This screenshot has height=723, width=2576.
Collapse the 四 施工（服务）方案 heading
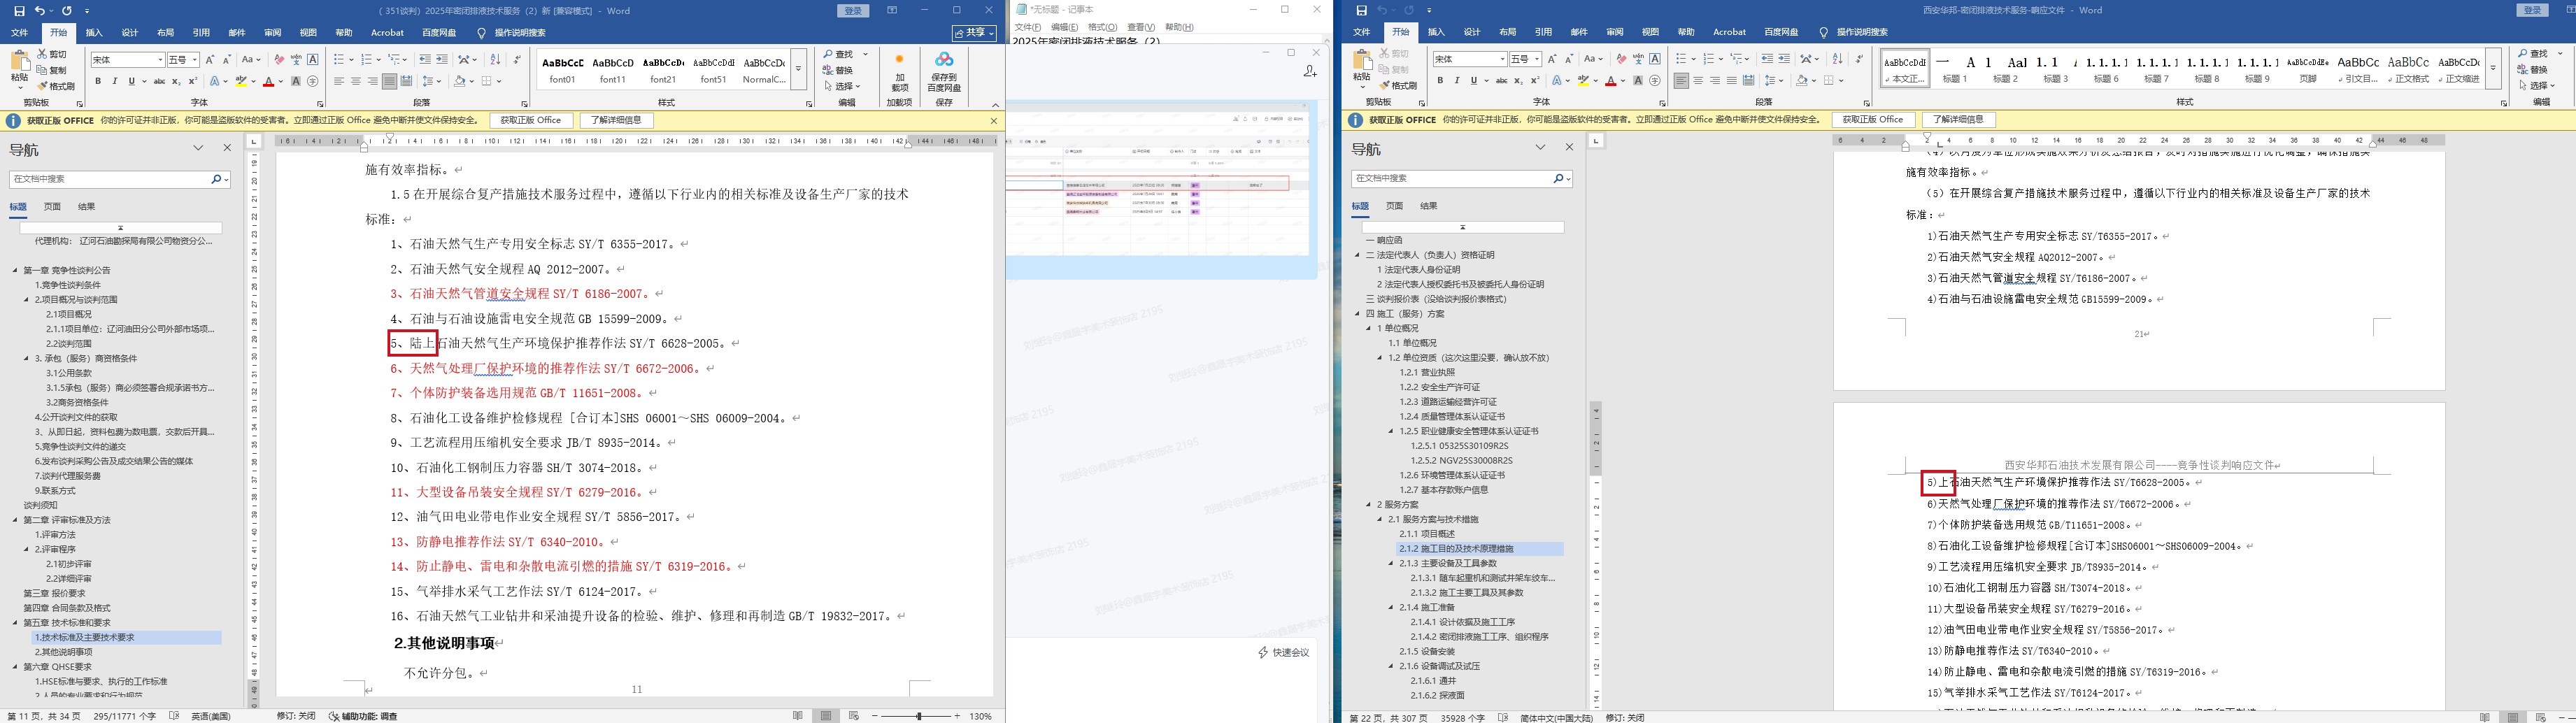[1357, 314]
